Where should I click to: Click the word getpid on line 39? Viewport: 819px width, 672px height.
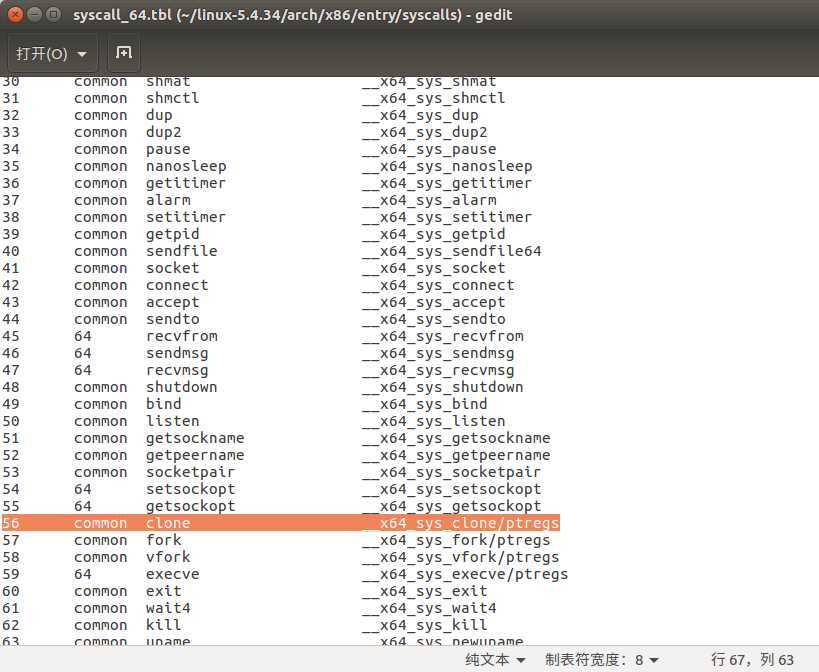coord(172,234)
